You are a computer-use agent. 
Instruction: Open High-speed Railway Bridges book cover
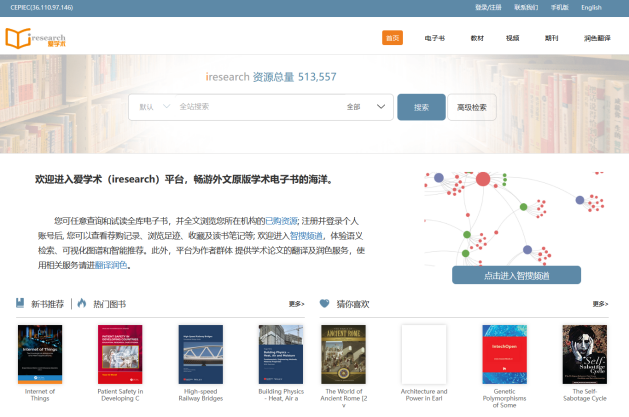(201, 354)
